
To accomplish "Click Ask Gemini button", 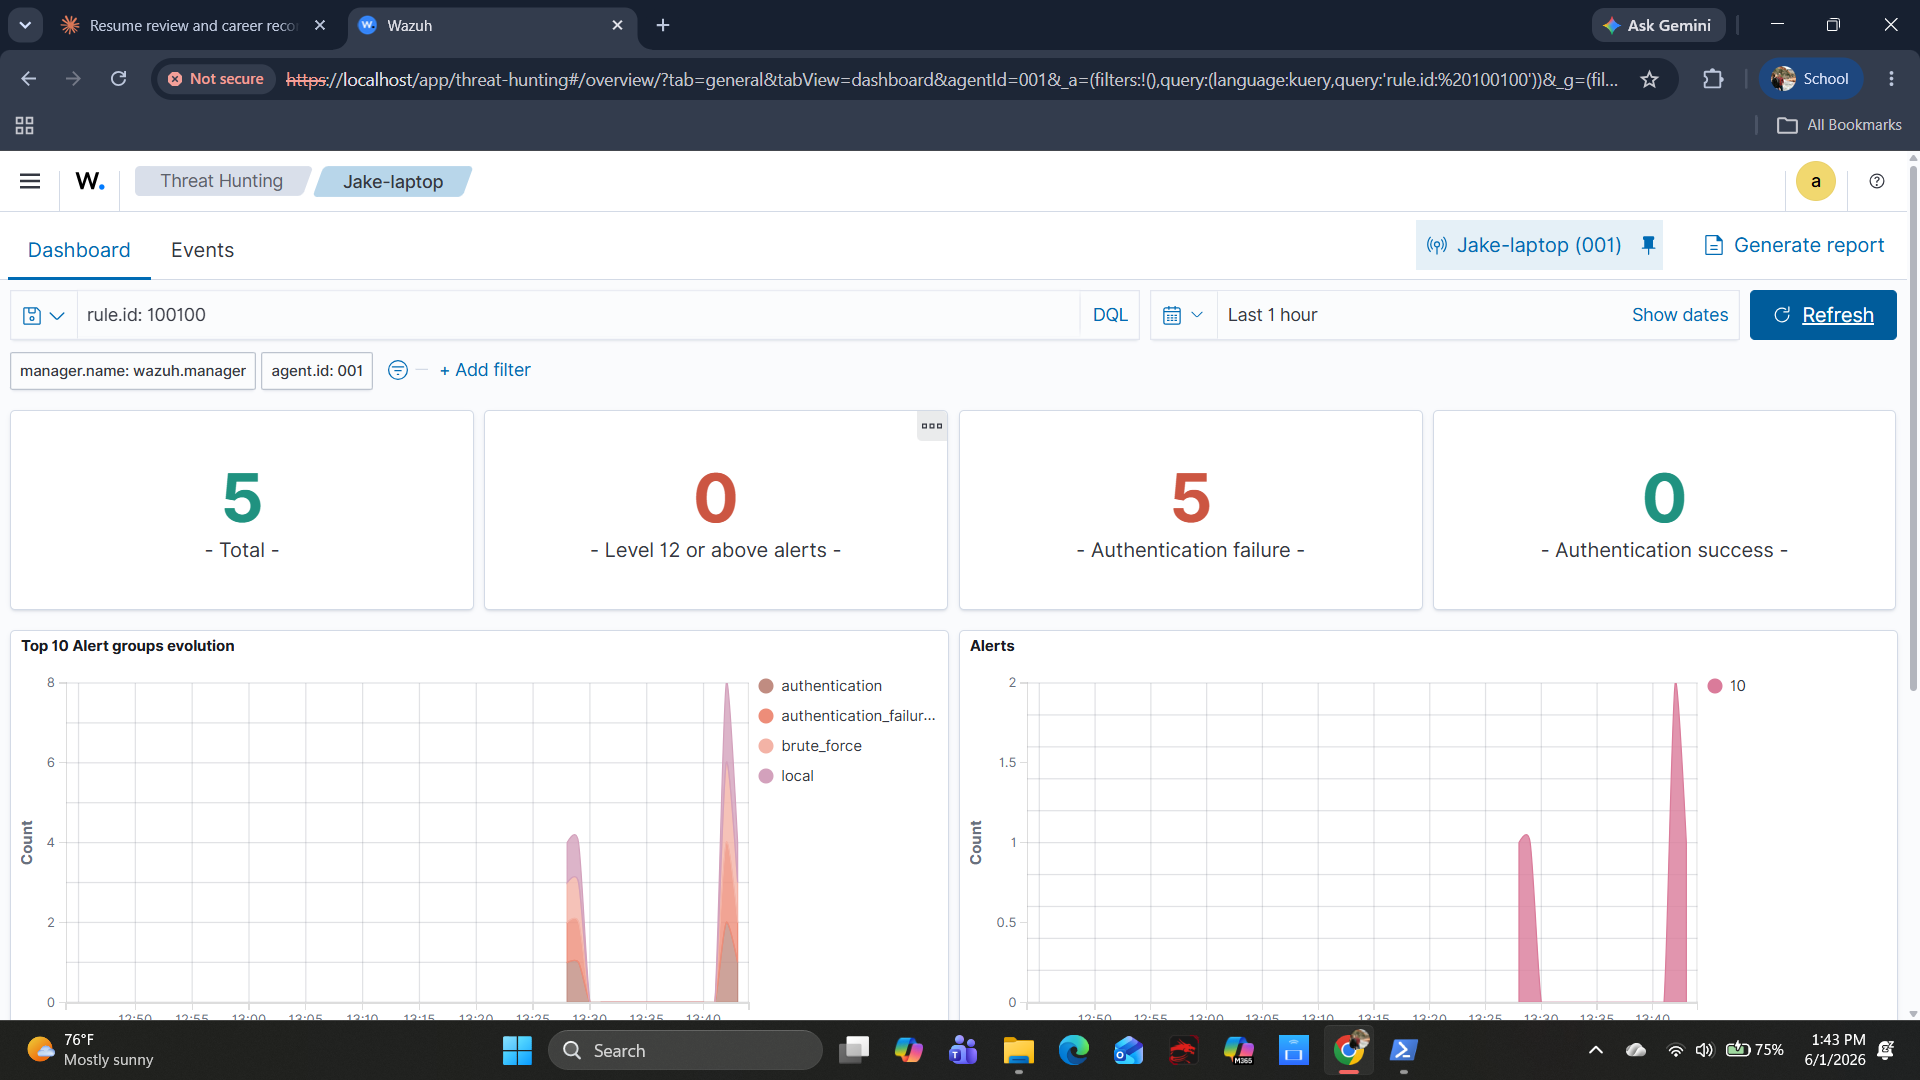I will (x=1658, y=25).
